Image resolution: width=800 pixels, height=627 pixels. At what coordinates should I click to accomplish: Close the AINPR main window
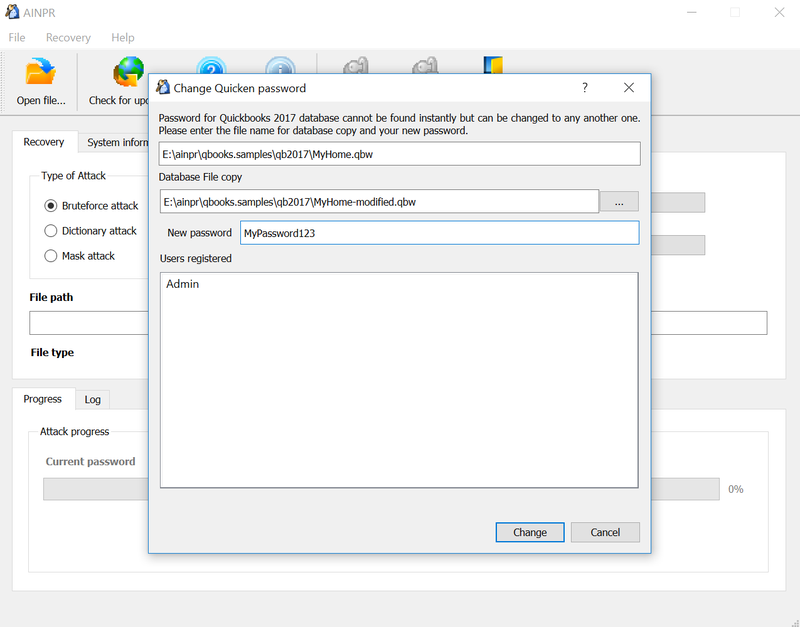pyautogui.click(x=779, y=12)
